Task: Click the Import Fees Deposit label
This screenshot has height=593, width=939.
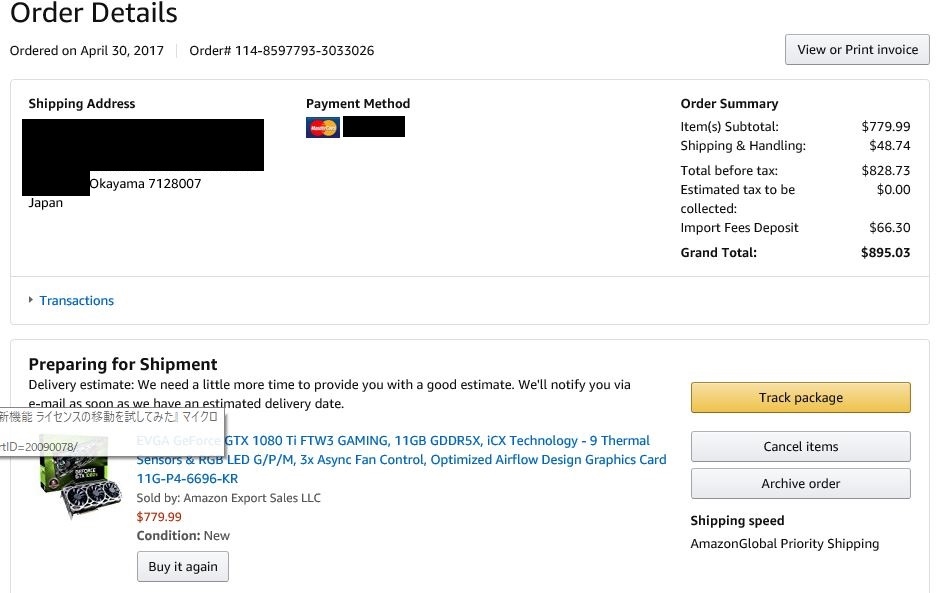Action: [x=739, y=228]
